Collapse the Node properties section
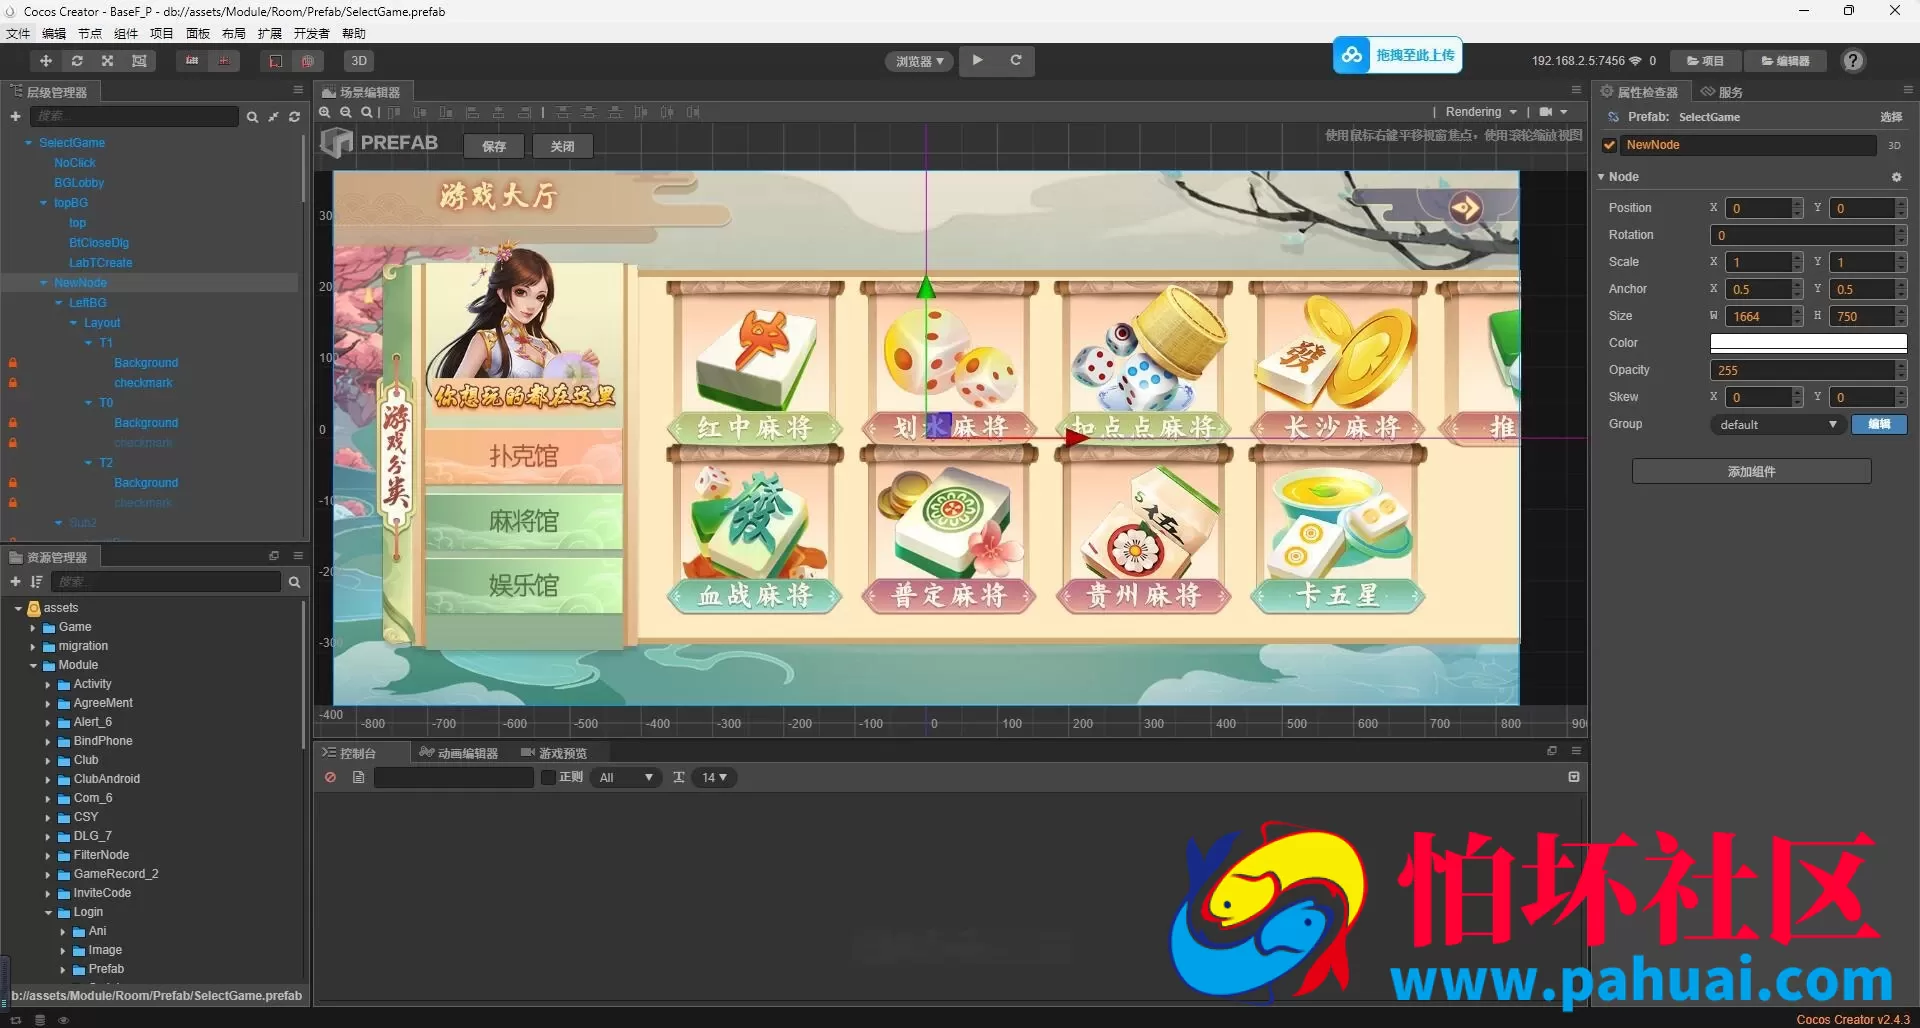This screenshot has width=1920, height=1028. tap(1601, 177)
